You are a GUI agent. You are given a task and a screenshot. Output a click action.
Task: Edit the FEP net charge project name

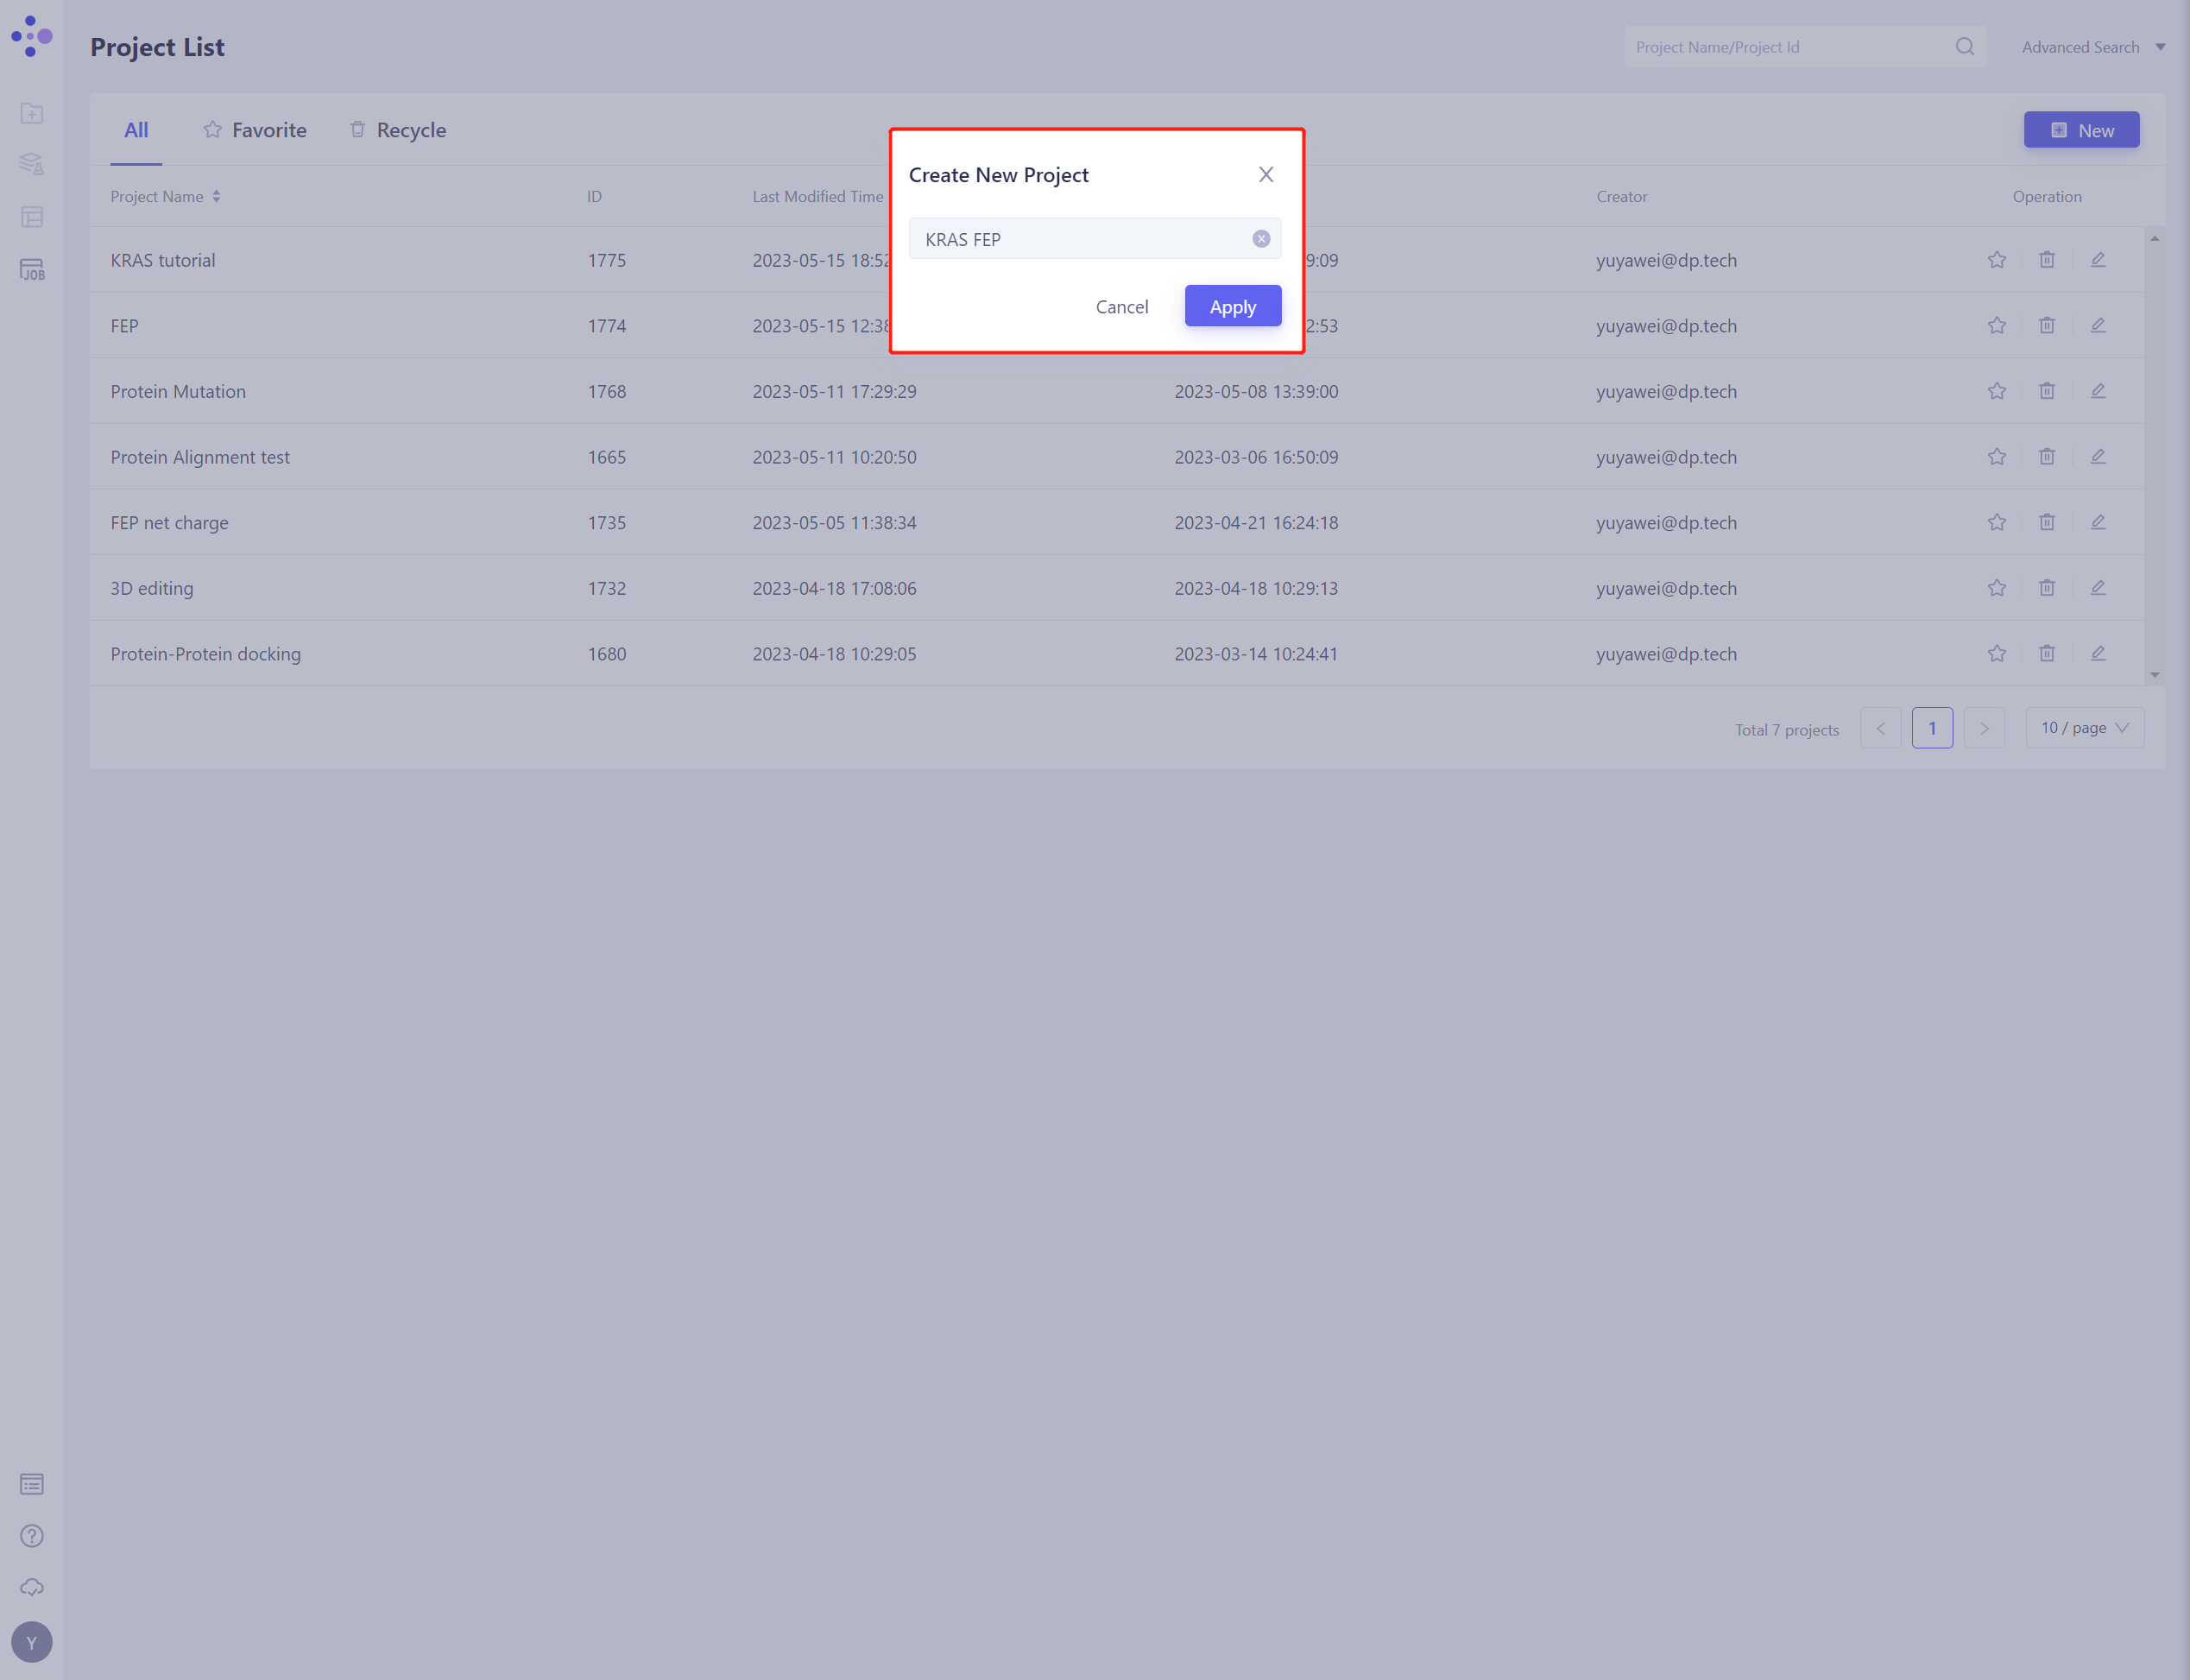(2098, 522)
